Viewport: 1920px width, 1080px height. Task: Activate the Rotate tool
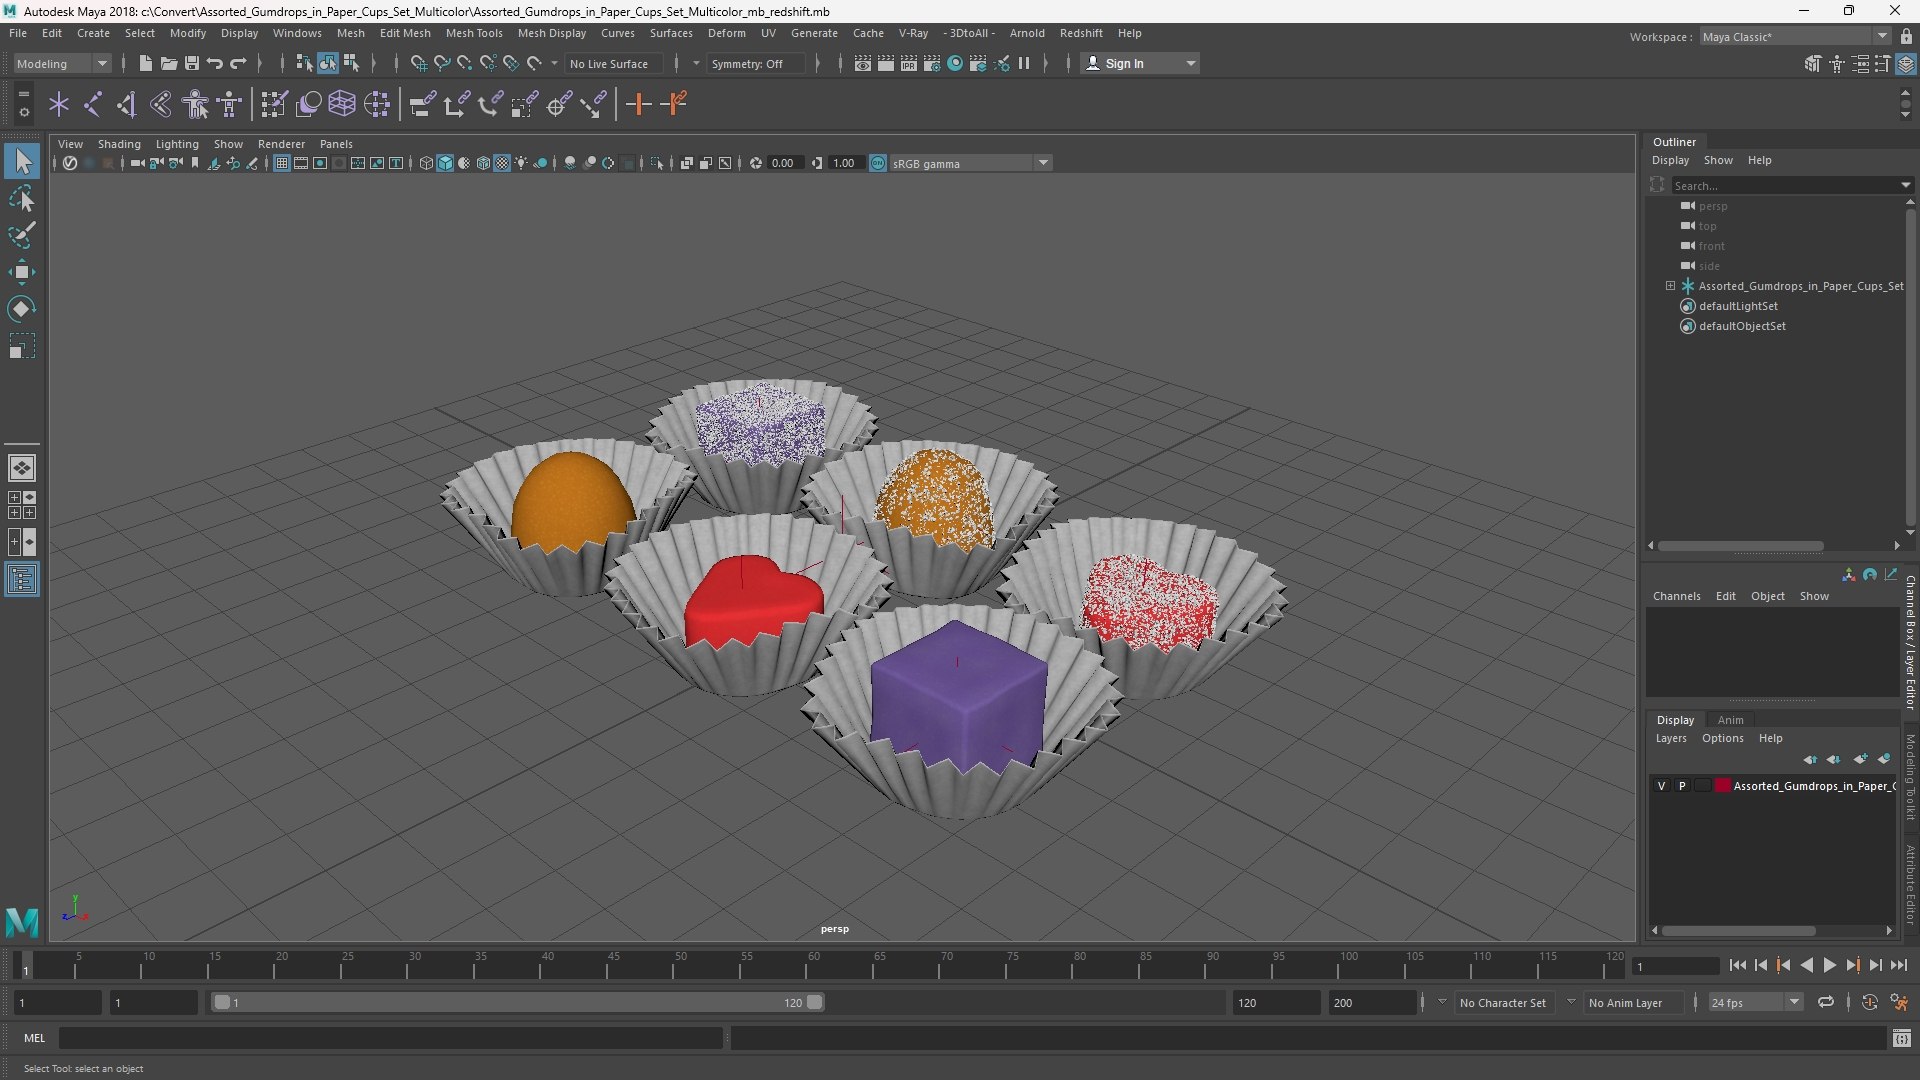22,309
